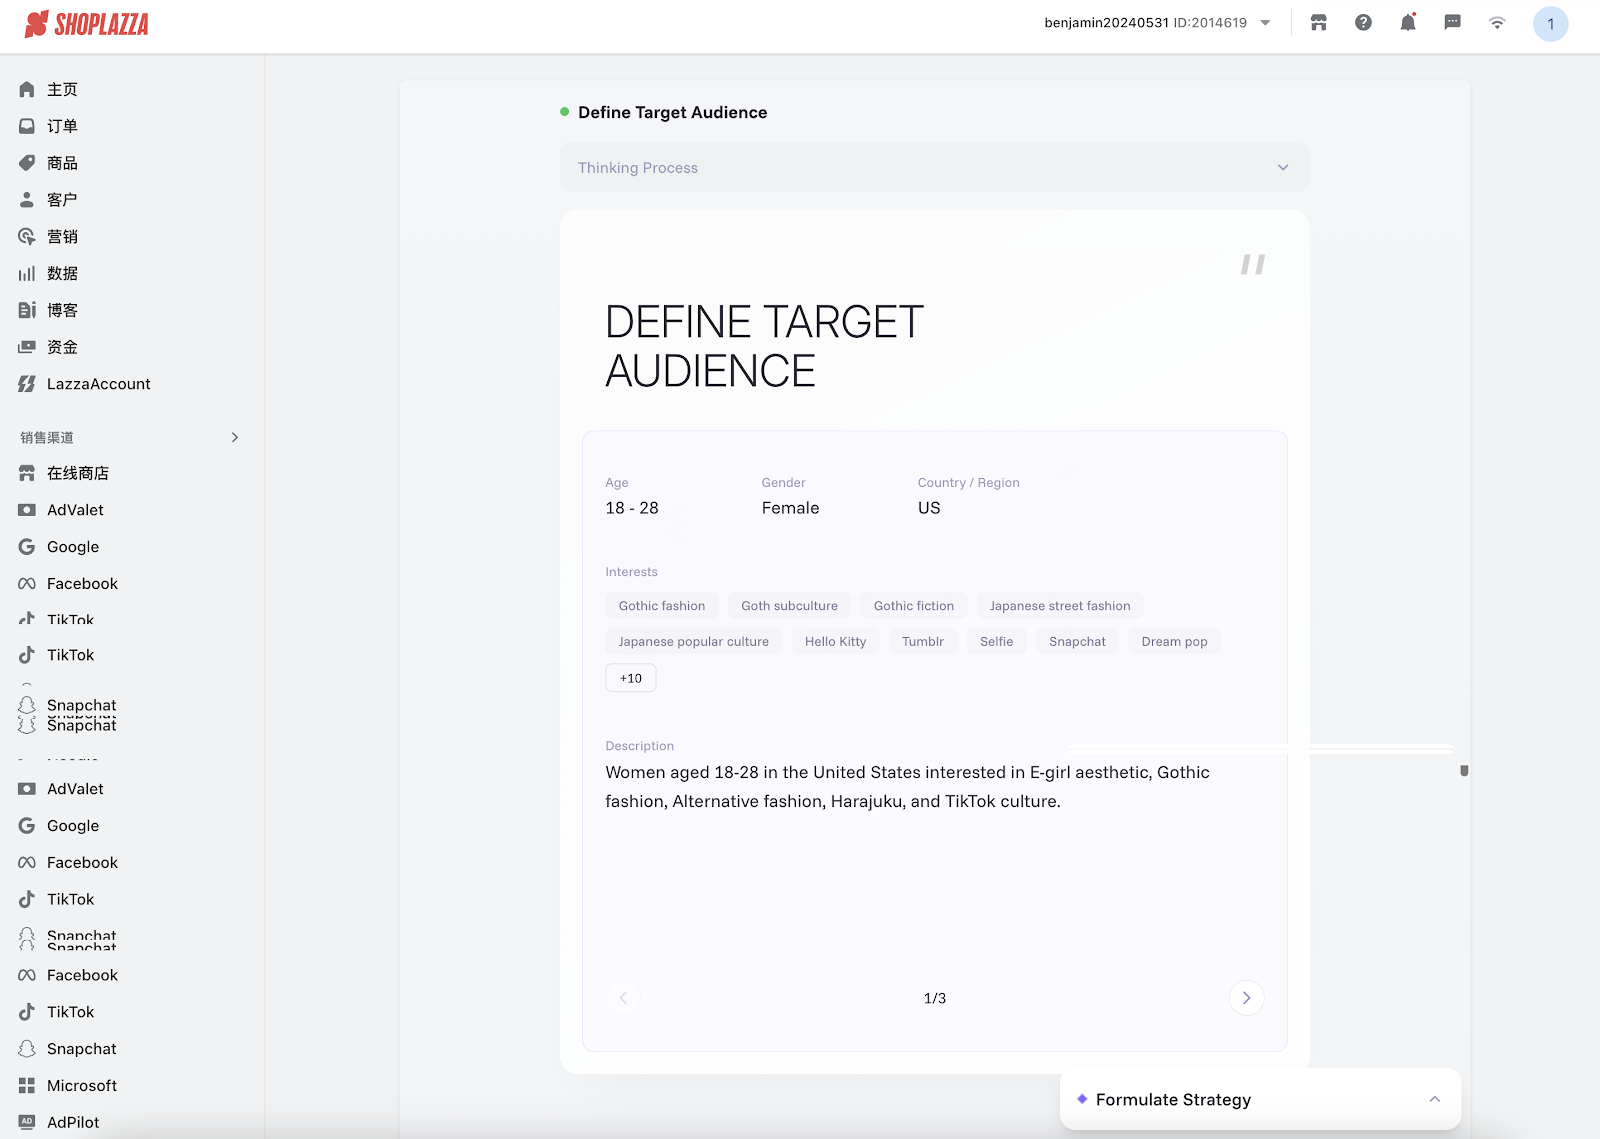Open the account switcher dropdown arrow
1600x1139 pixels.
tap(1265, 23)
